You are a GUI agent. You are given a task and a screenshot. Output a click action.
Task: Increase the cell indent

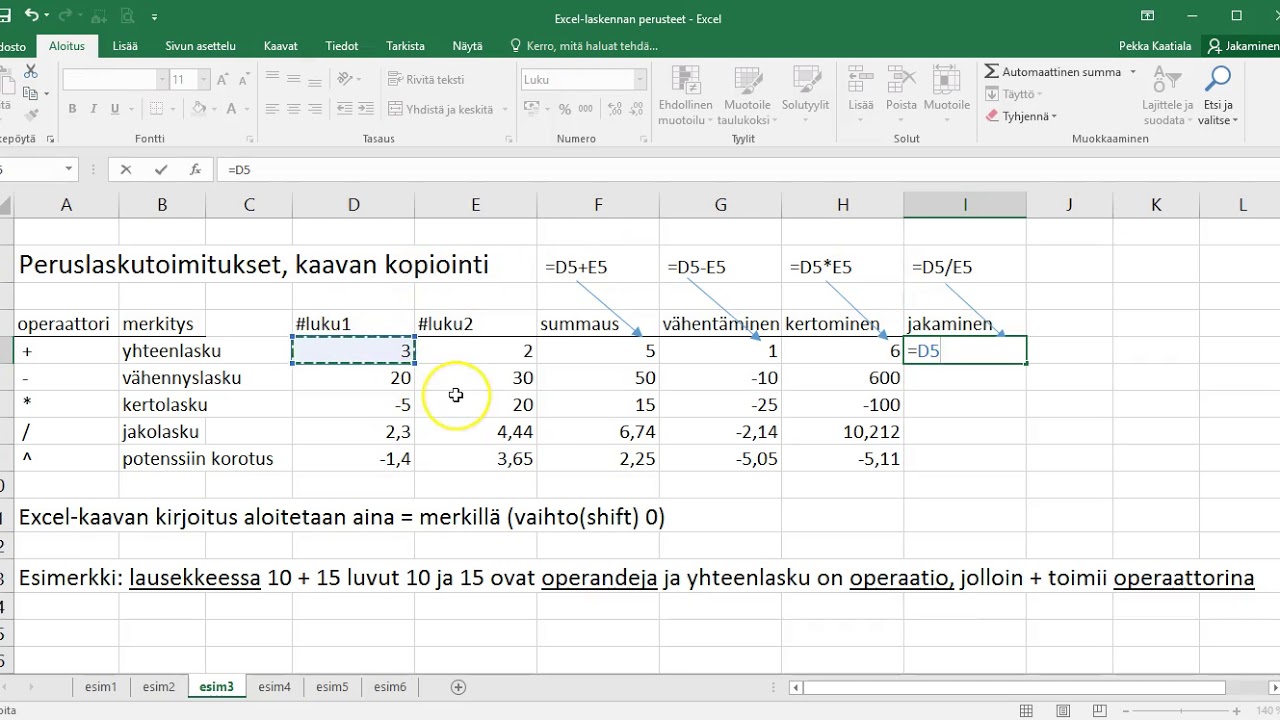368,109
